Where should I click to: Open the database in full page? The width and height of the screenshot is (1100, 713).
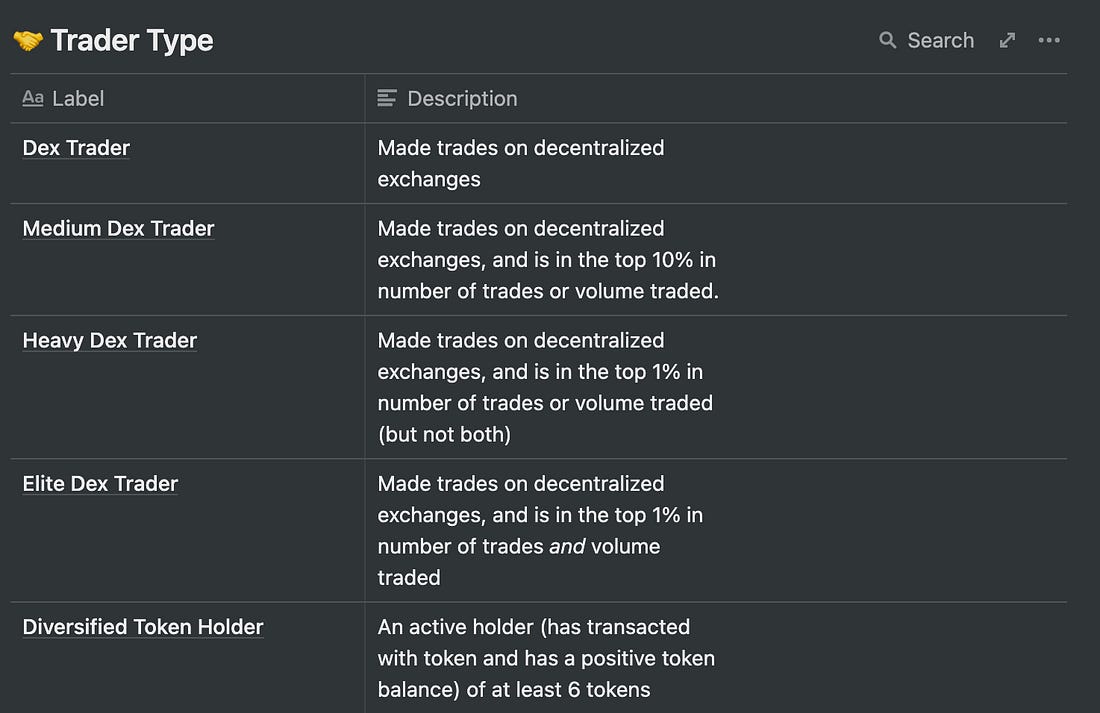tap(1007, 41)
